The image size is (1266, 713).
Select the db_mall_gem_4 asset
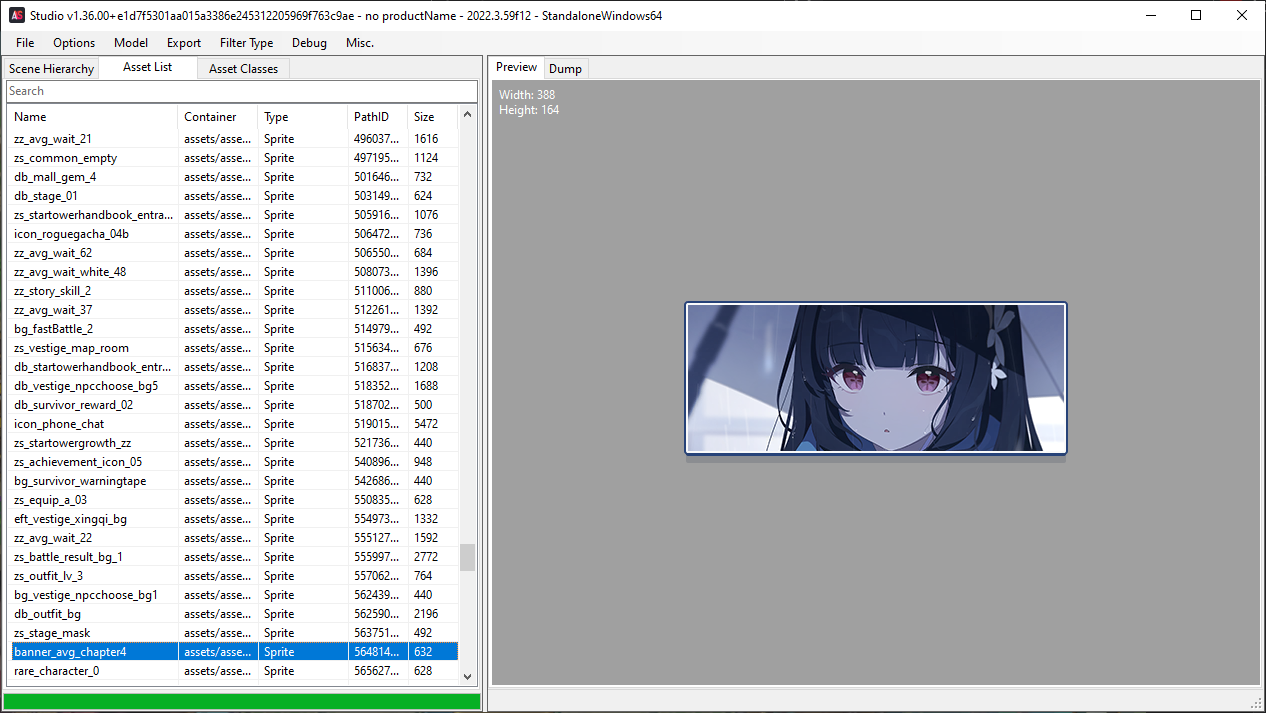point(233,177)
